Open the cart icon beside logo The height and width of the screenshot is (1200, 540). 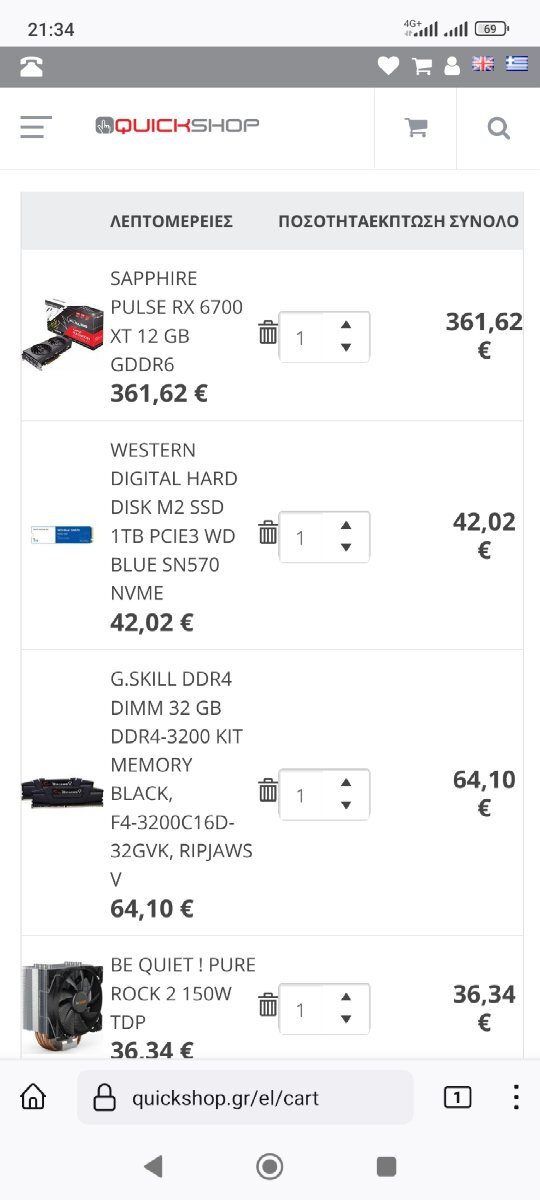(x=416, y=128)
